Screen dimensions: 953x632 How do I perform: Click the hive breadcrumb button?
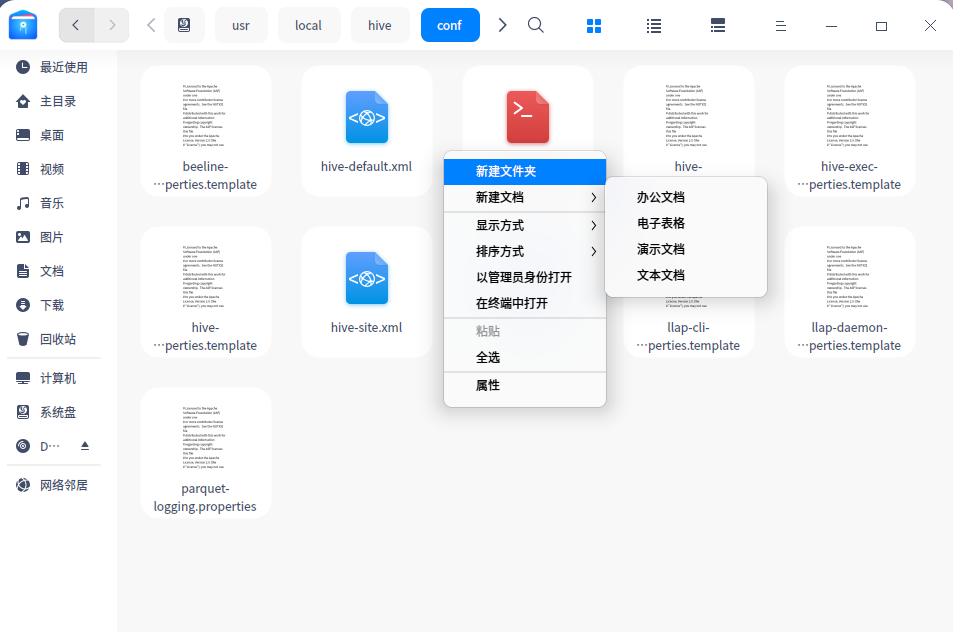coord(379,25)
